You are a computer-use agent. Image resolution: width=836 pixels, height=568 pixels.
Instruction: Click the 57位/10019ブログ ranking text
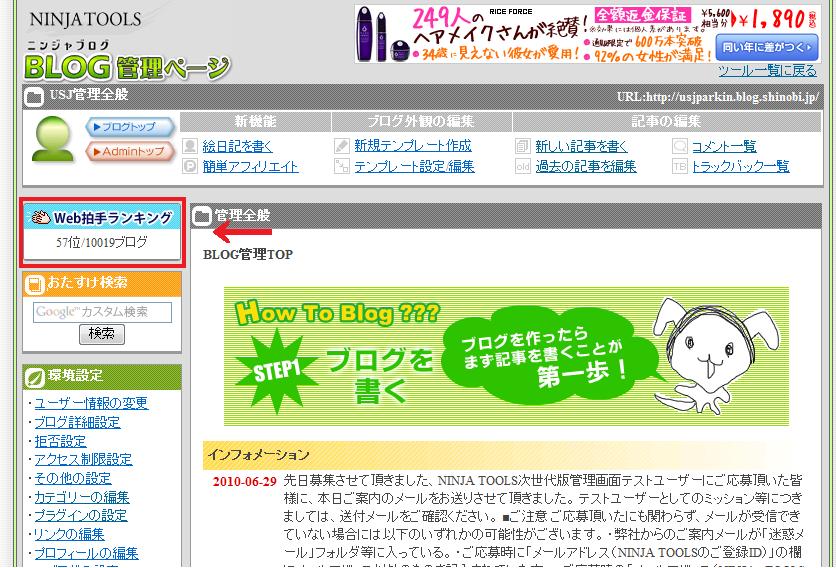point(102,243)
